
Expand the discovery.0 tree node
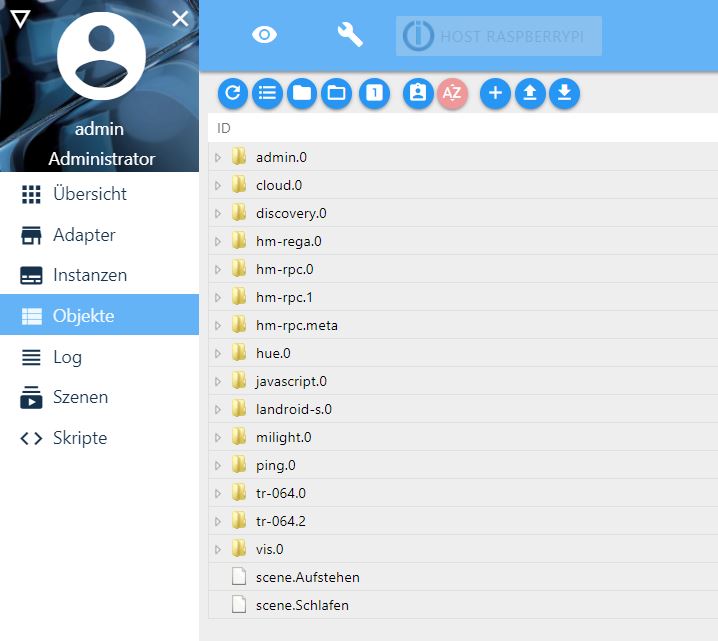pyautogui.click(x=218, y=213)
